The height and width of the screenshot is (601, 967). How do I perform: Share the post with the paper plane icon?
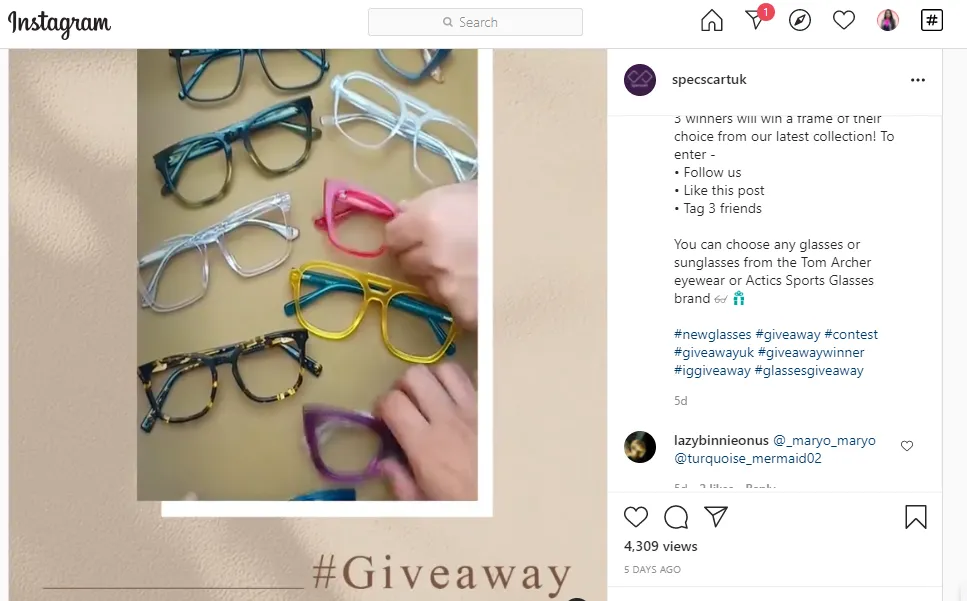716,517
